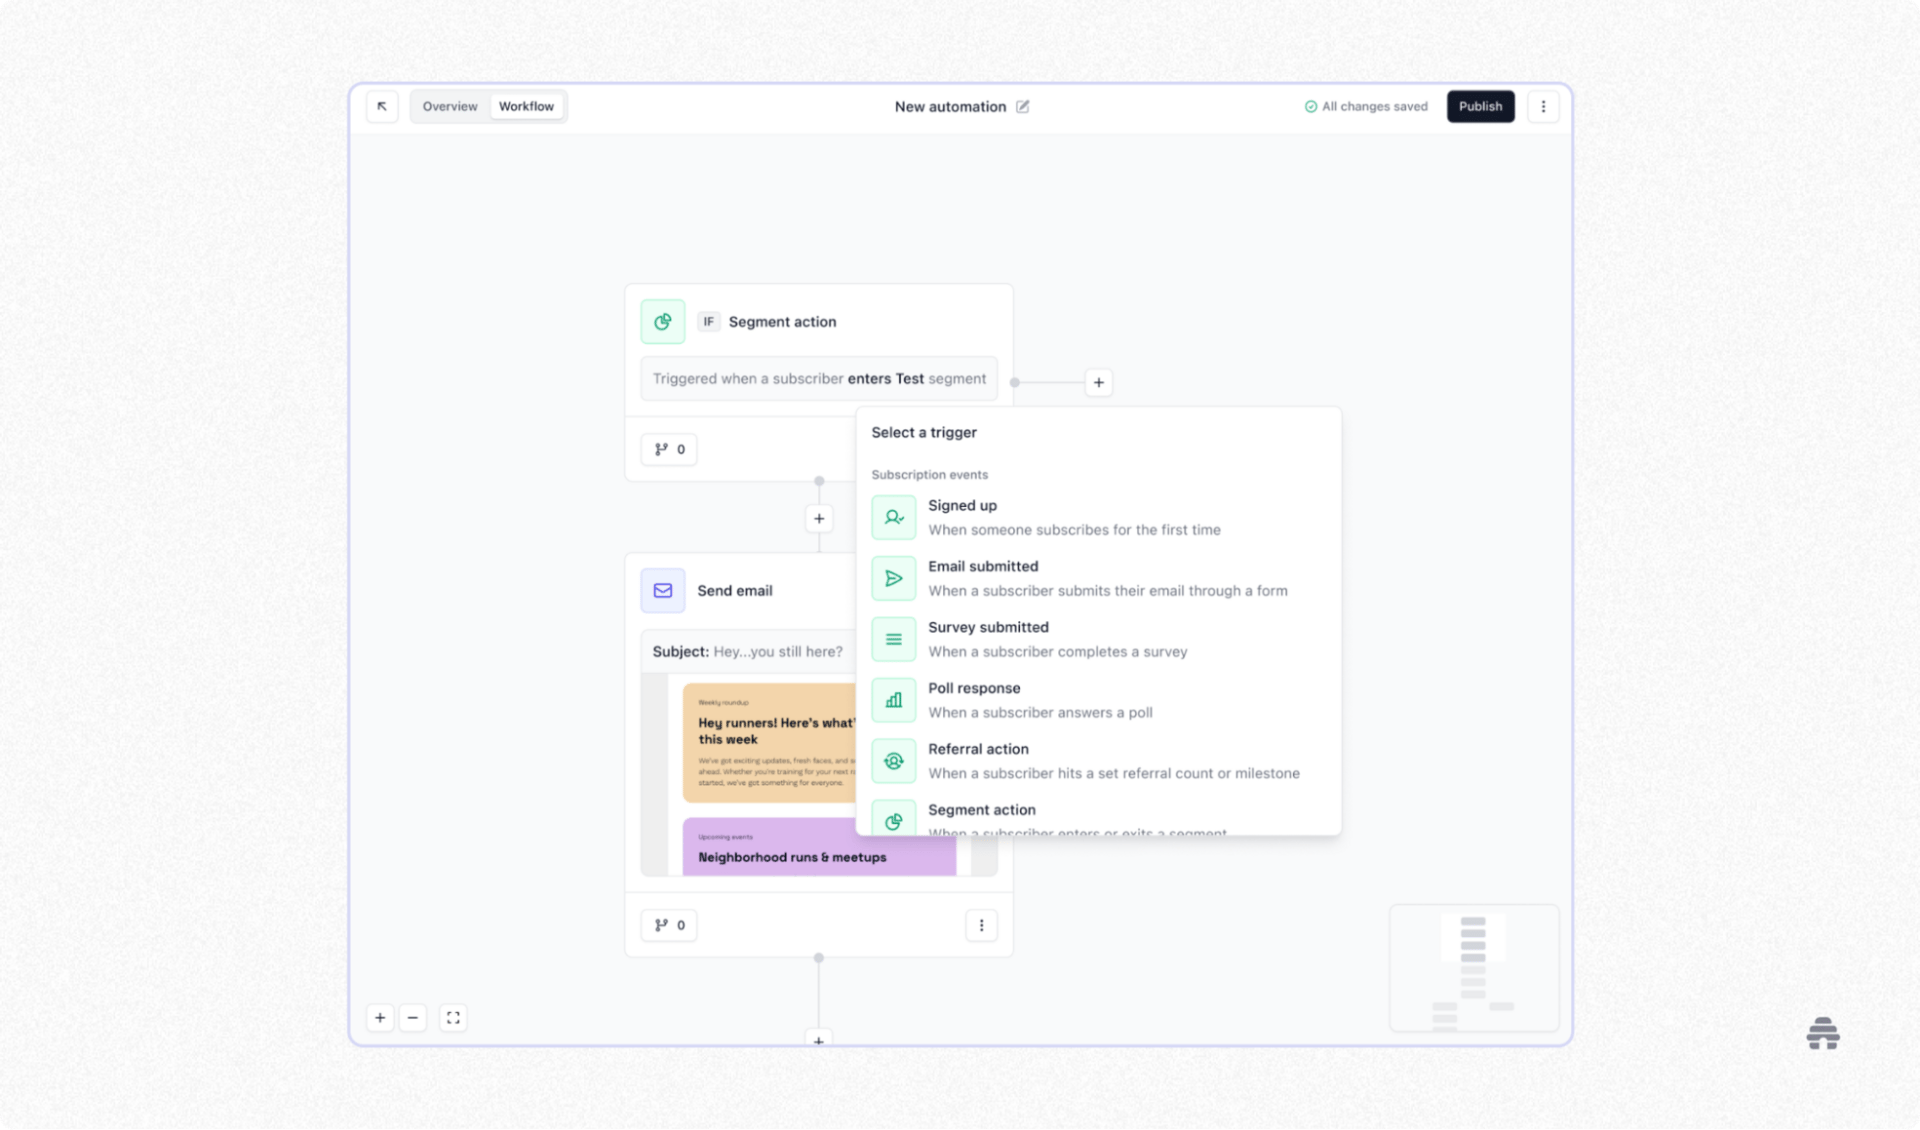Open Send email step options menu
The width and height of the screenshot is (1920, 1130).
click(x=981, y=925)
